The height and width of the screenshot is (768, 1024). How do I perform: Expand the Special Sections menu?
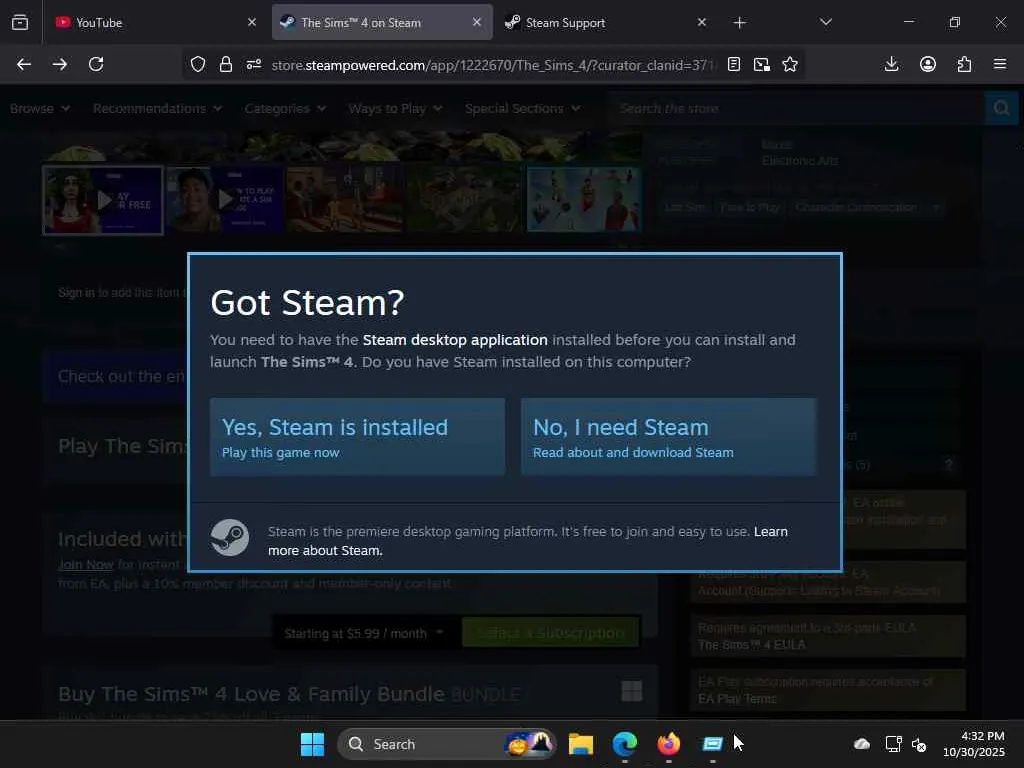(522, 108)
